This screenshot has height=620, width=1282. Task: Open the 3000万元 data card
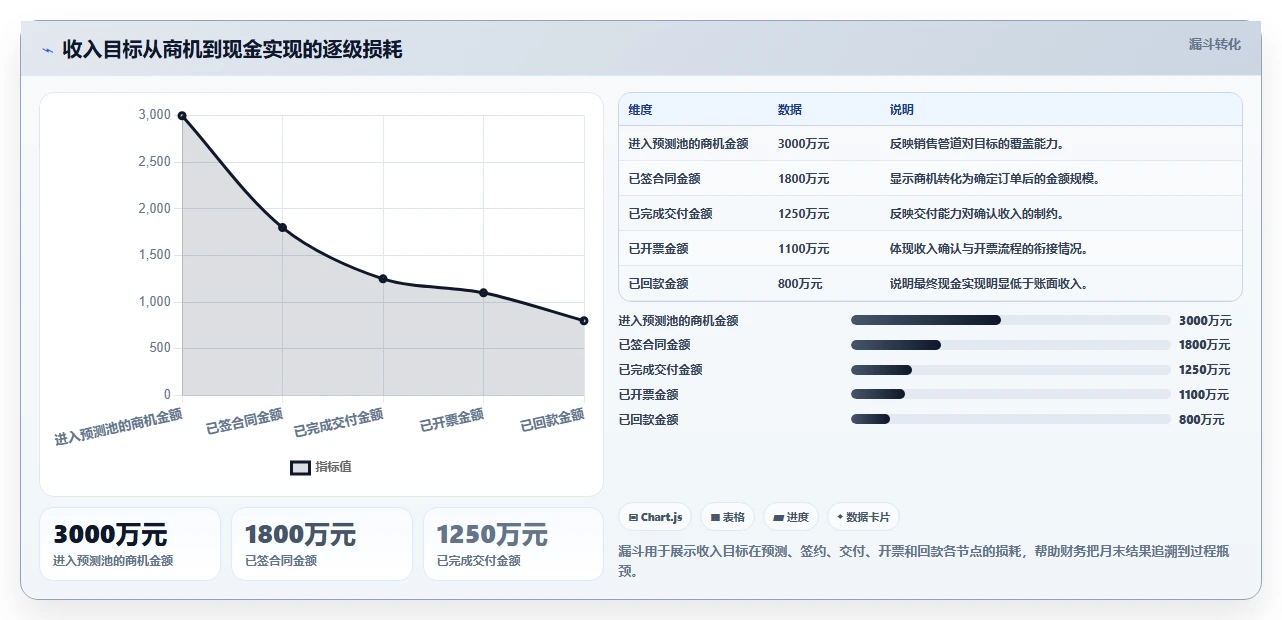coord(130,544)
